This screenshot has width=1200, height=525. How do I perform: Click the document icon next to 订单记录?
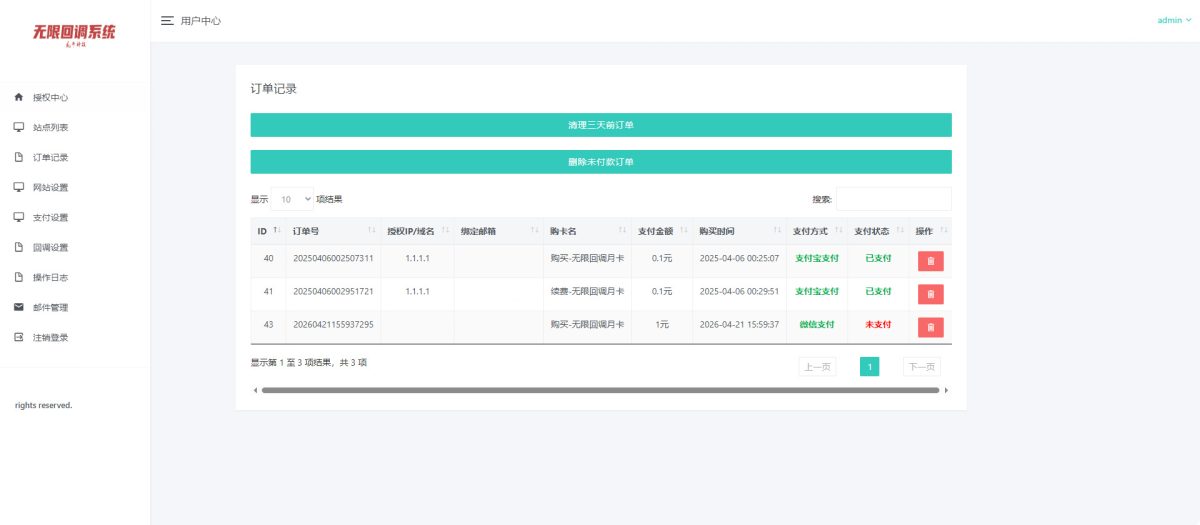[18, 157]
